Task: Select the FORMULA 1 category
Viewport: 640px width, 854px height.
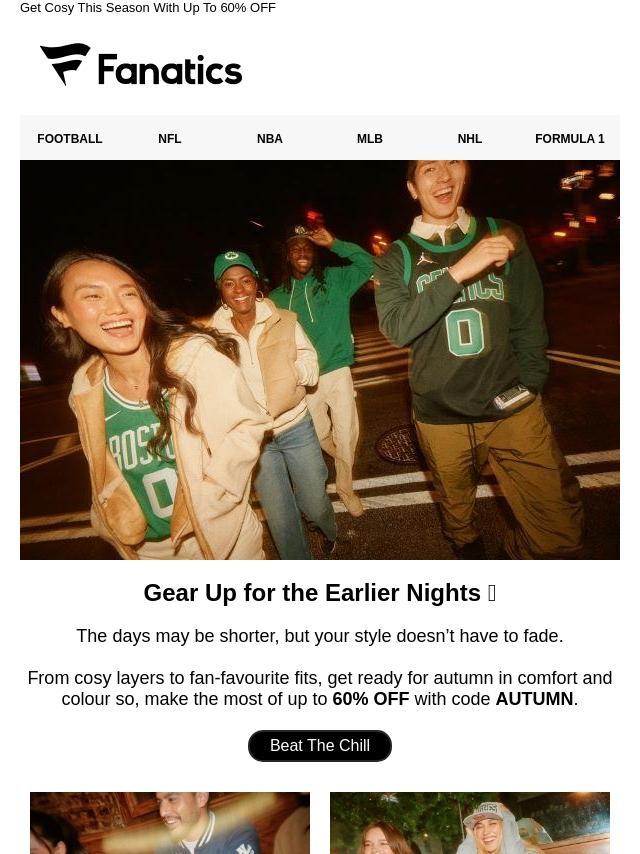Action: (570, 139)
